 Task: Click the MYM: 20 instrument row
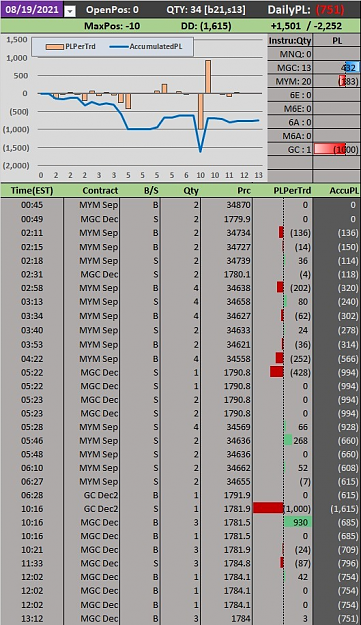coord(290,81)
